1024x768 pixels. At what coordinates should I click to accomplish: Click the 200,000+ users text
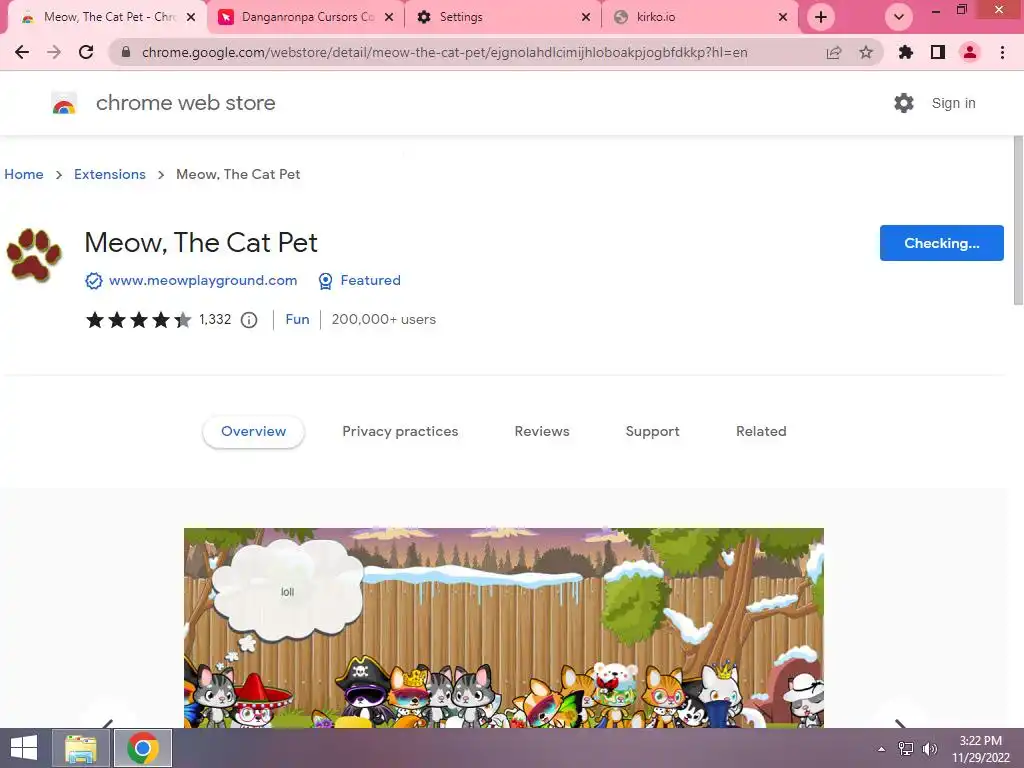tap(383, 319)
